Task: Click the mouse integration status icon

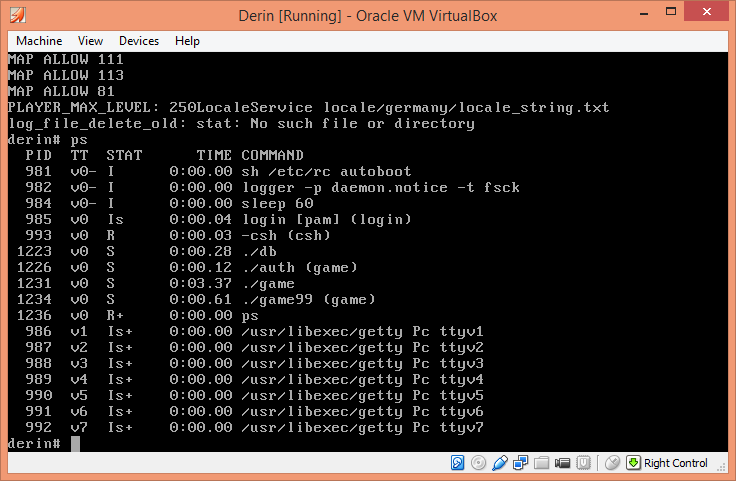Action: tap(612, 463)
